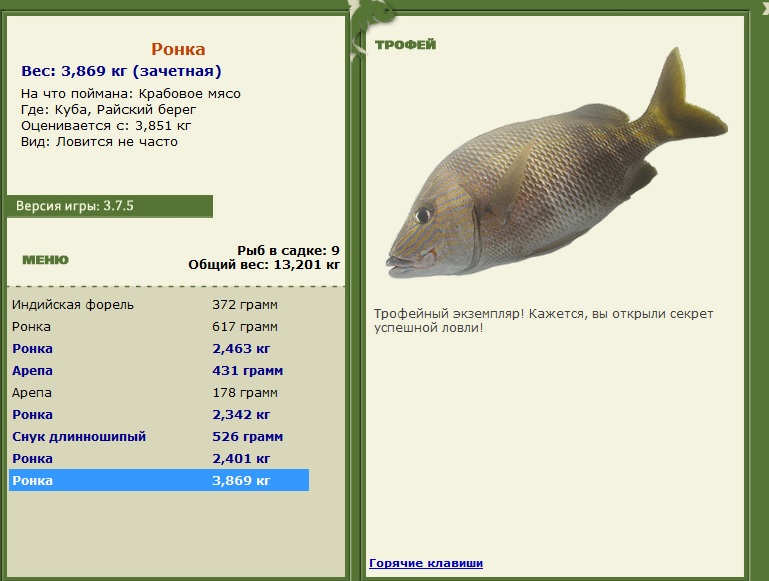The height and width of the screenshot is (581, 769).
Task: Select the Снук длинношипый 526 грамм row
Action: point(159,436)
